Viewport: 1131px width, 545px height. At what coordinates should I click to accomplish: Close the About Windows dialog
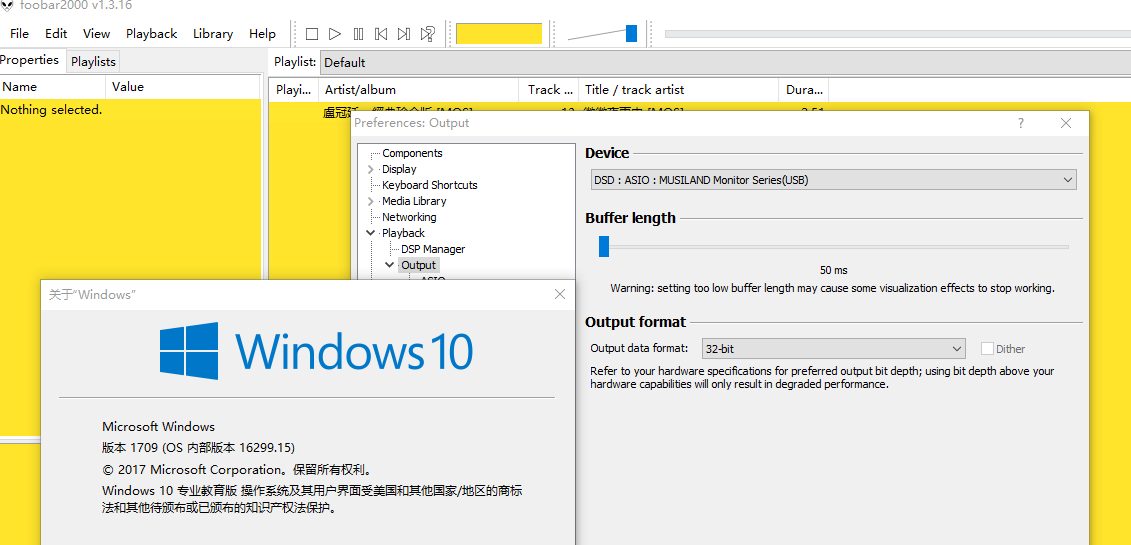pyautogui.click(x=560, y=294)
